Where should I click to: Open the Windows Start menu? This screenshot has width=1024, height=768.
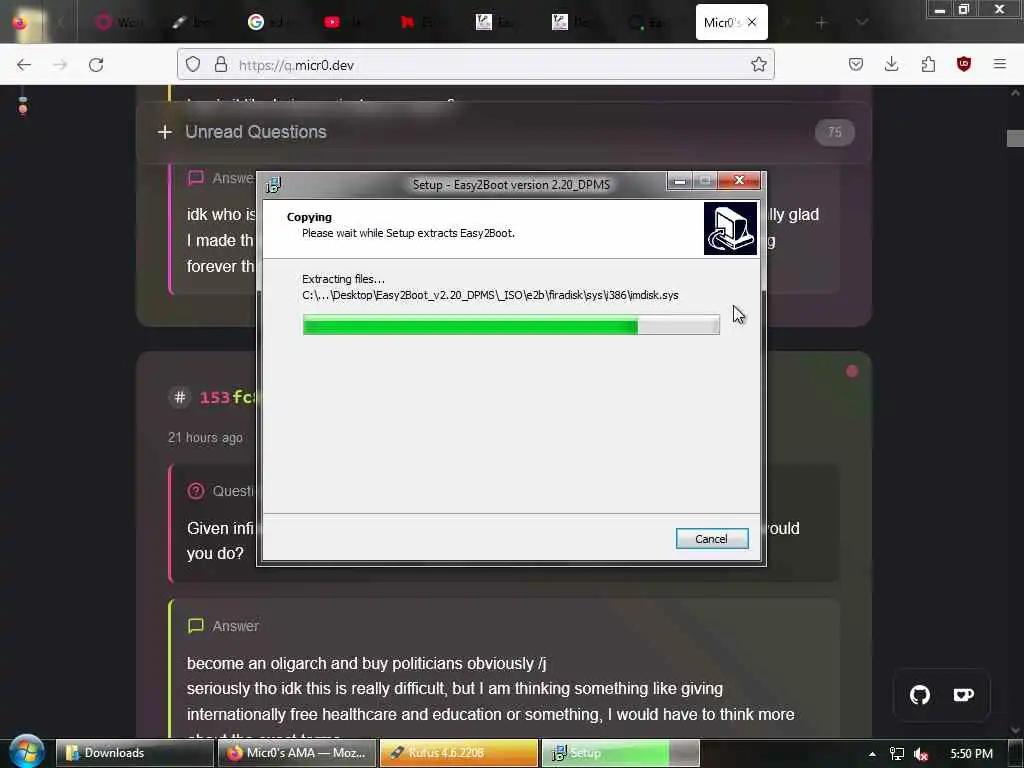pos(26,752)
